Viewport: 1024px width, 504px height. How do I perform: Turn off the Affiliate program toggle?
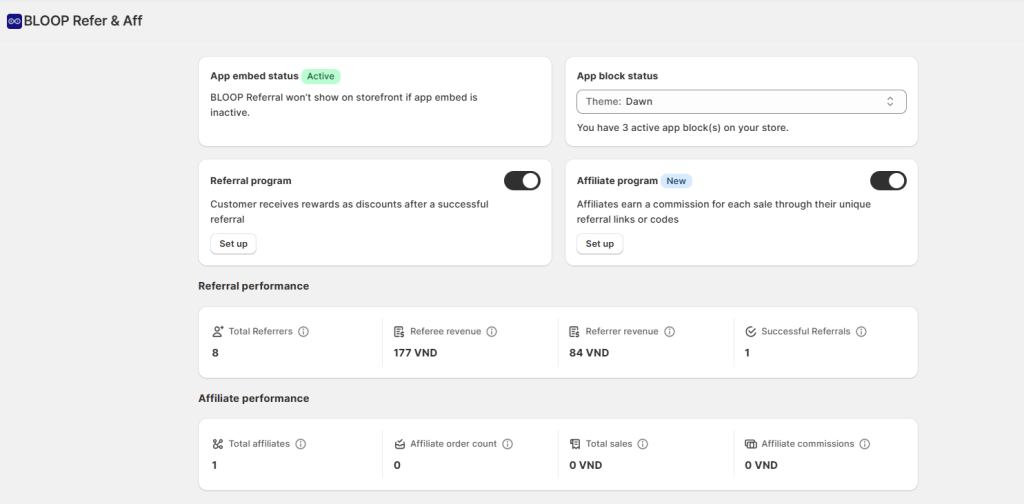tap(888, 181)
